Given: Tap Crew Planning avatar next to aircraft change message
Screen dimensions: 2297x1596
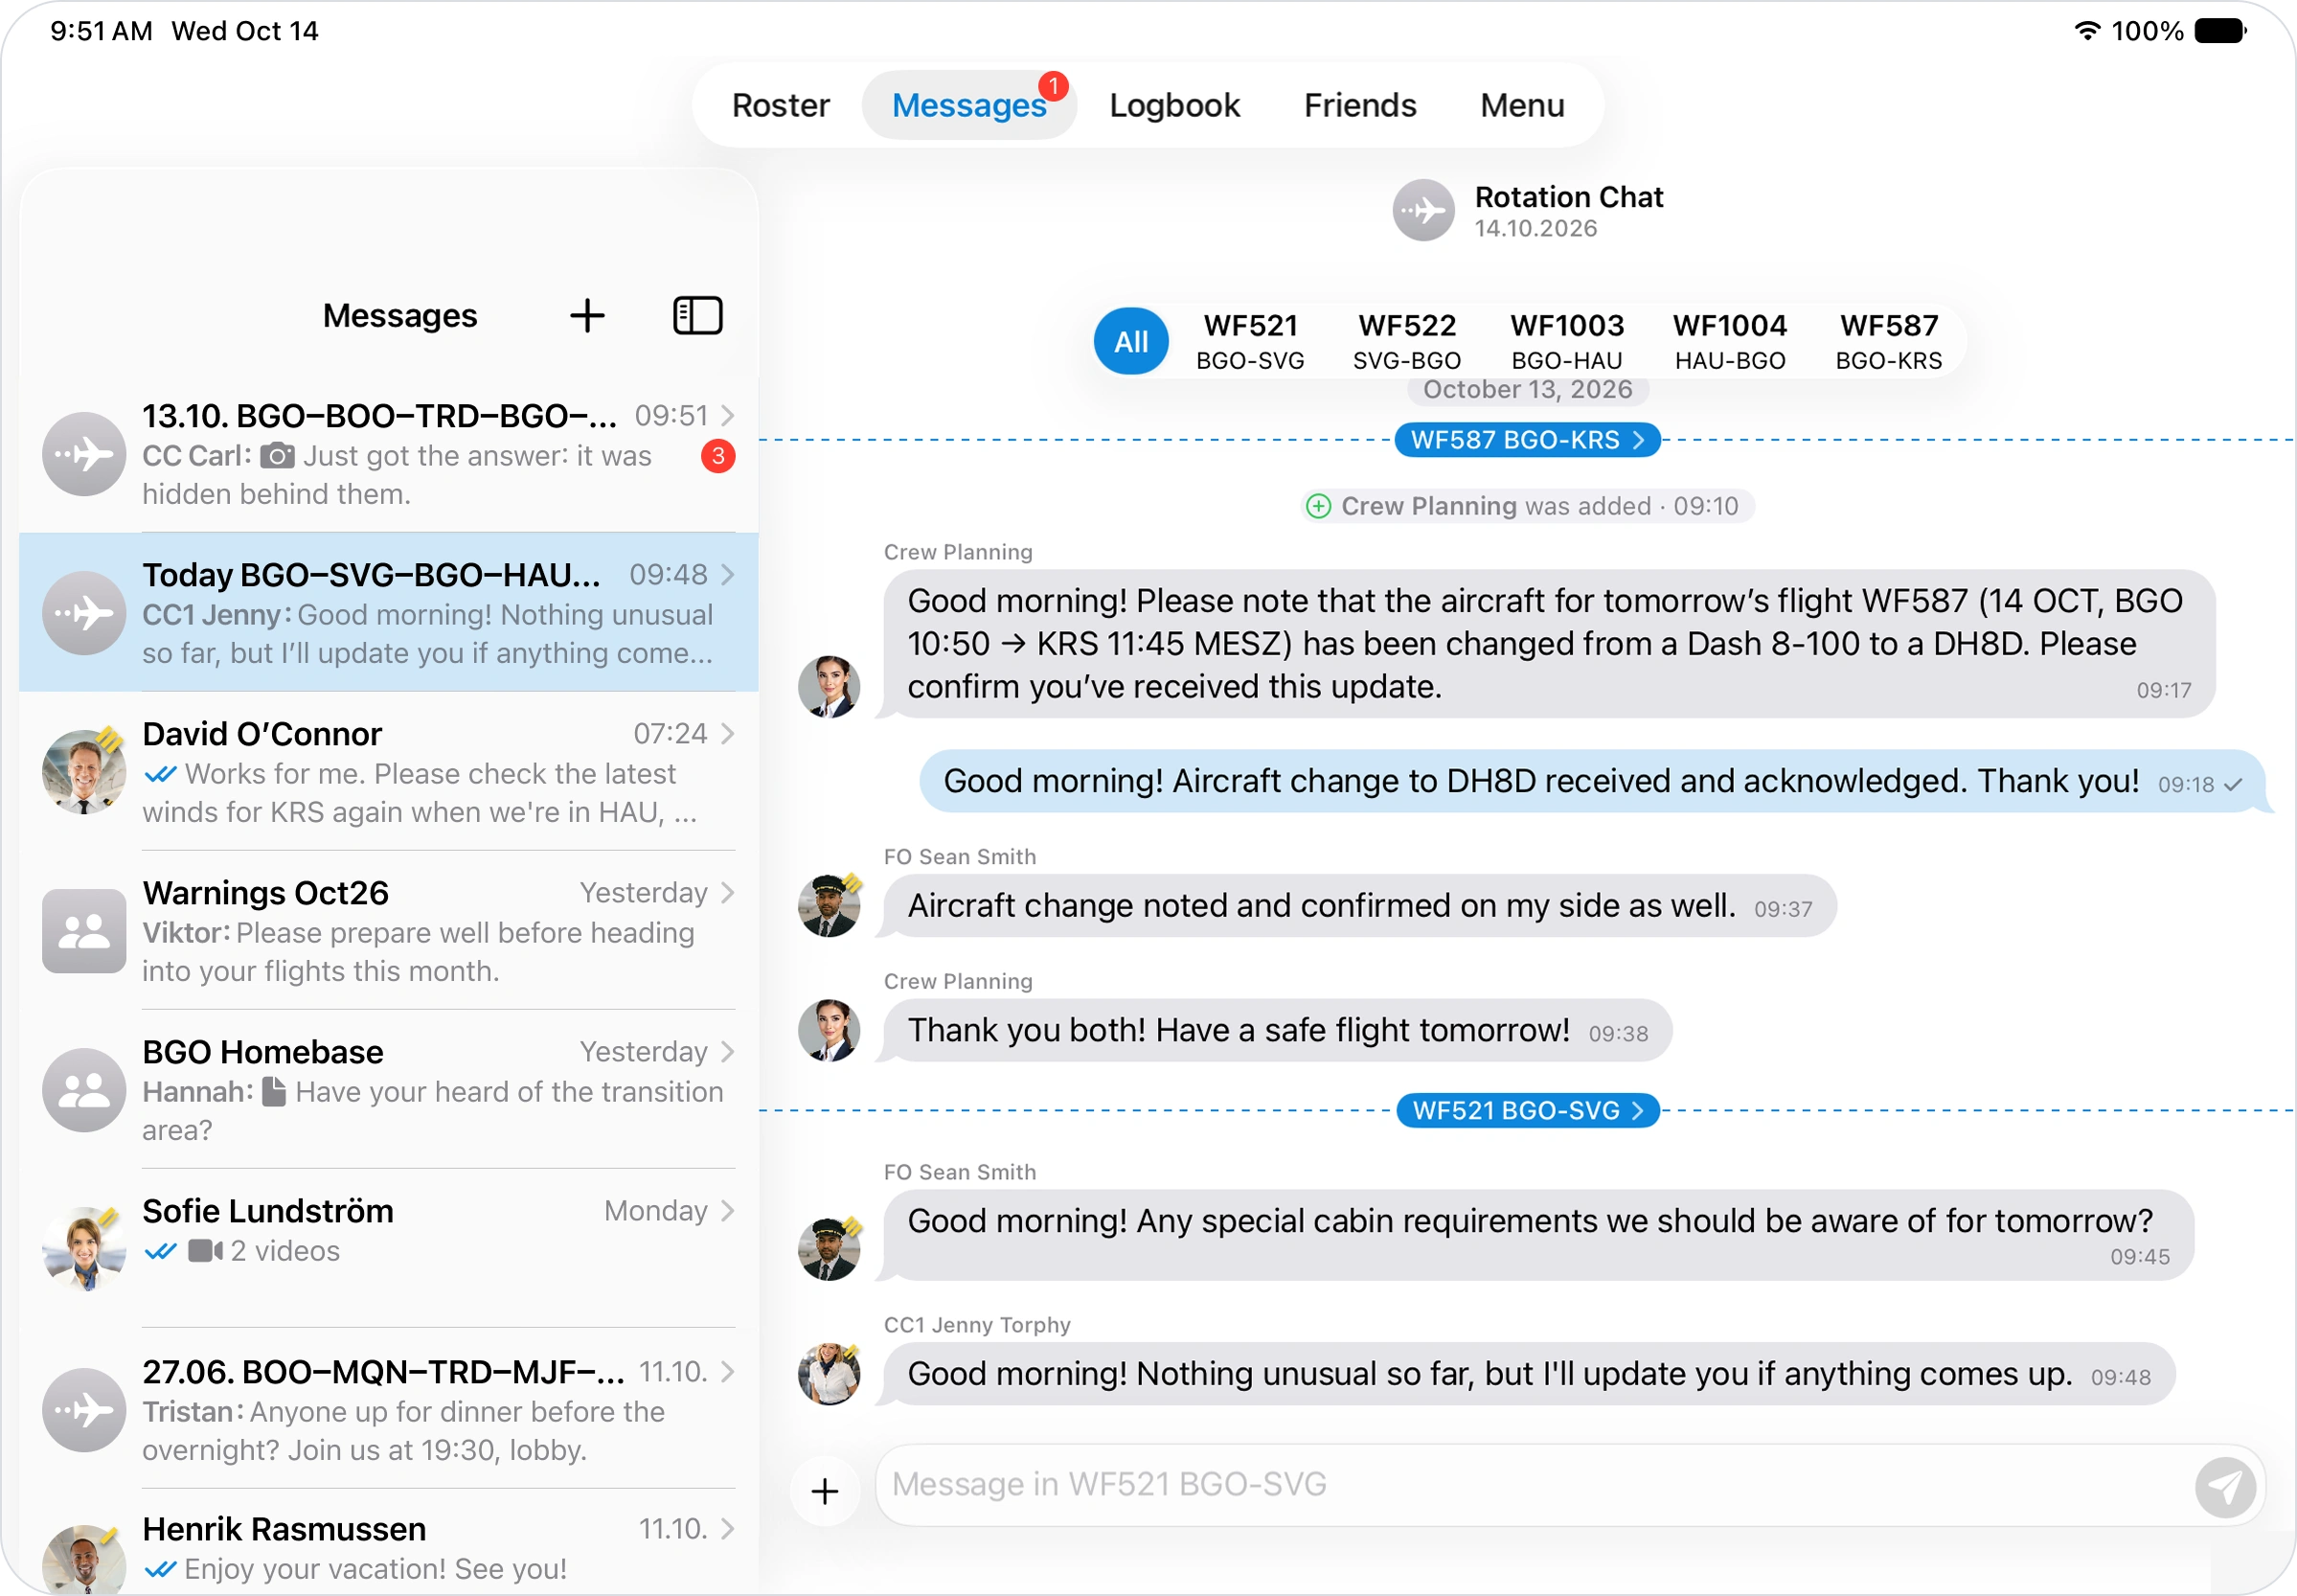Looking at the screenshot, I should (x=829, y=686).
